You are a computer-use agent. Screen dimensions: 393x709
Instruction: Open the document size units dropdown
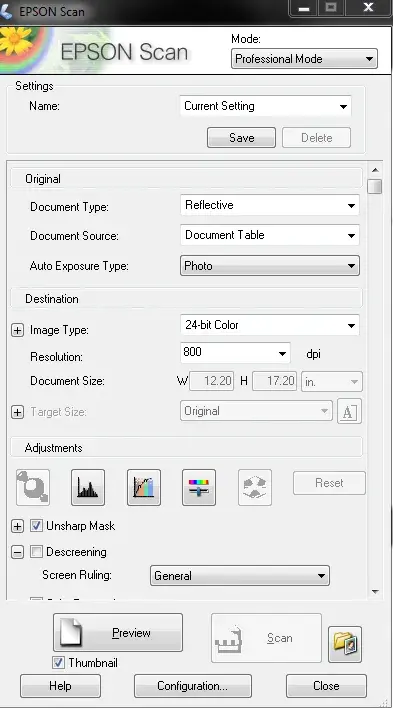pyautogui.click(x=332, y=382)
